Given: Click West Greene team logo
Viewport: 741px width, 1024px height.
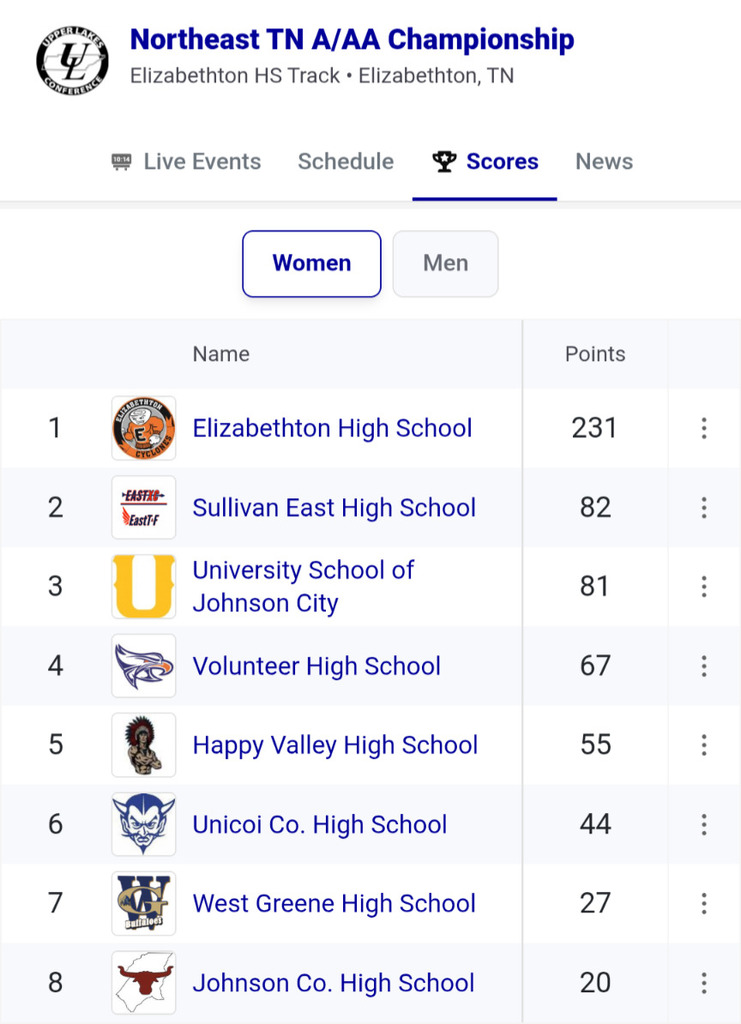Looking at the screenshot, I should [144, 903].
